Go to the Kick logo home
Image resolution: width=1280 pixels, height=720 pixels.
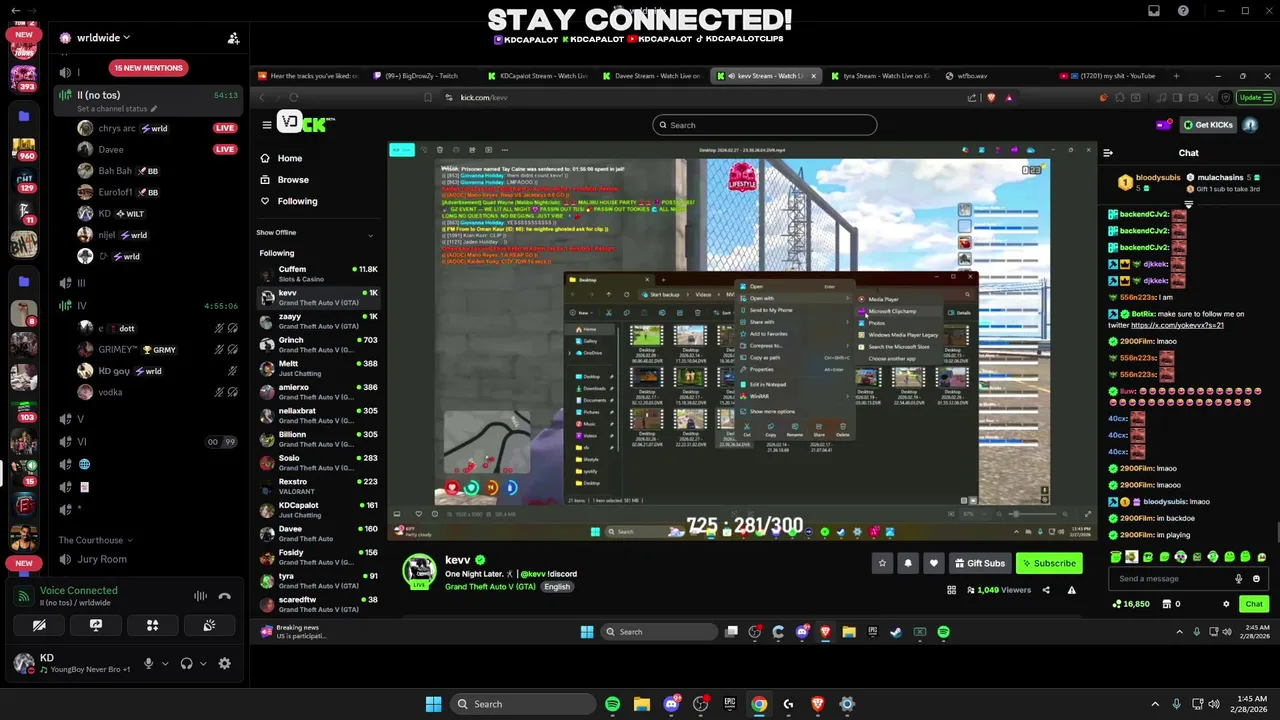click(304, 123)
